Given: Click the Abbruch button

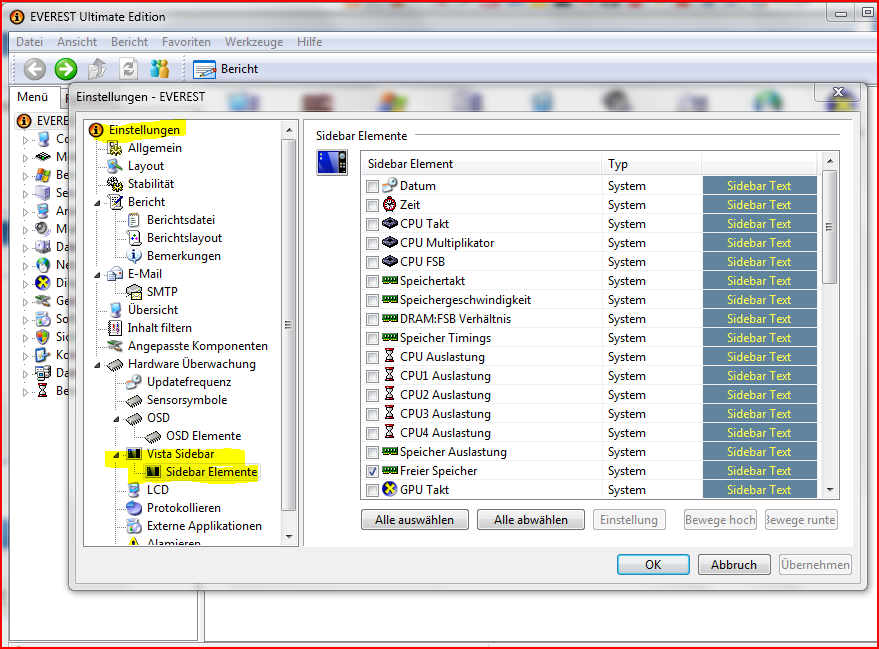Looking at the screenshot, I should [734, 564].
